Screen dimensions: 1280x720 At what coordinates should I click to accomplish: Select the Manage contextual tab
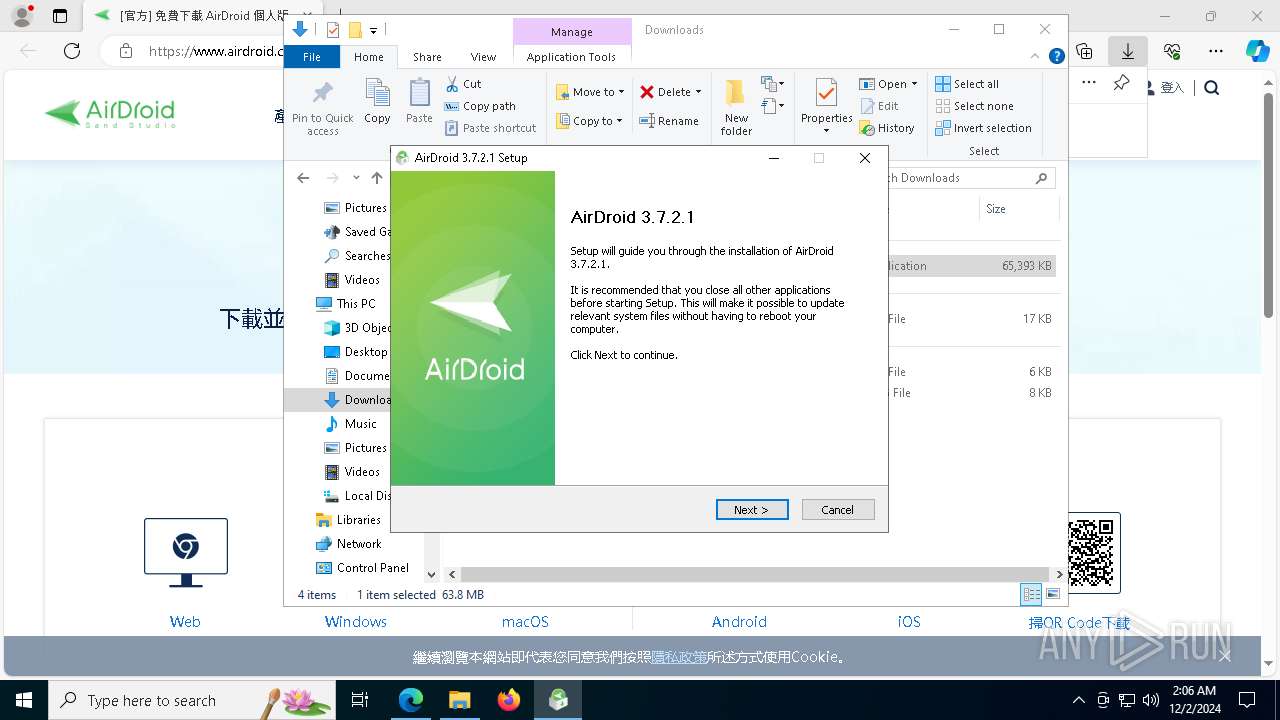572,32
